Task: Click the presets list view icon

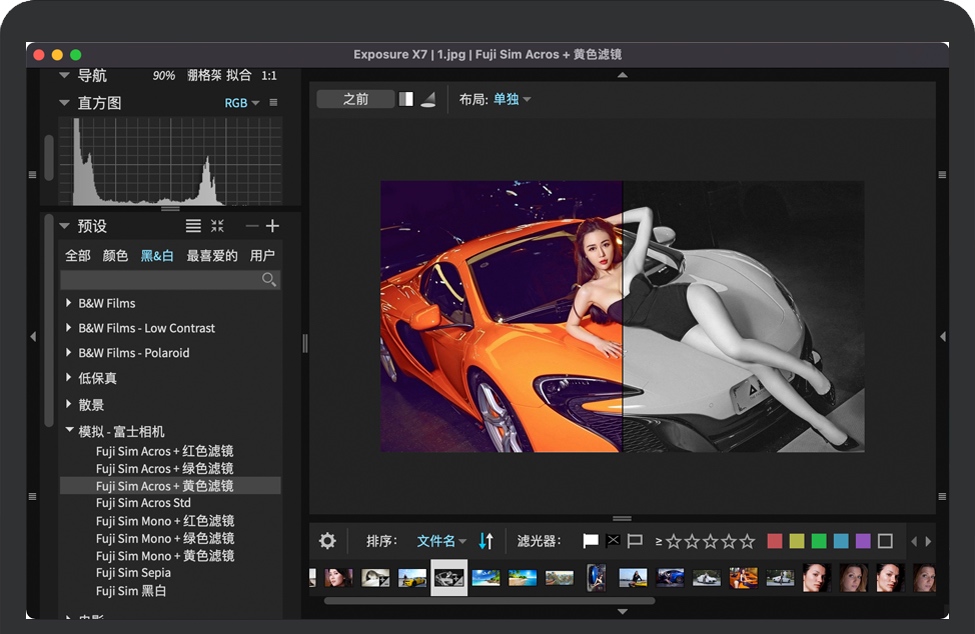Action: coord(193,226)
